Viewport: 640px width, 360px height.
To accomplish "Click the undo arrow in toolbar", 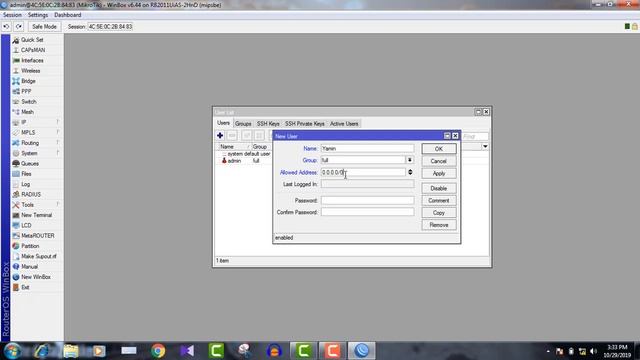I will tap(7, 27).
